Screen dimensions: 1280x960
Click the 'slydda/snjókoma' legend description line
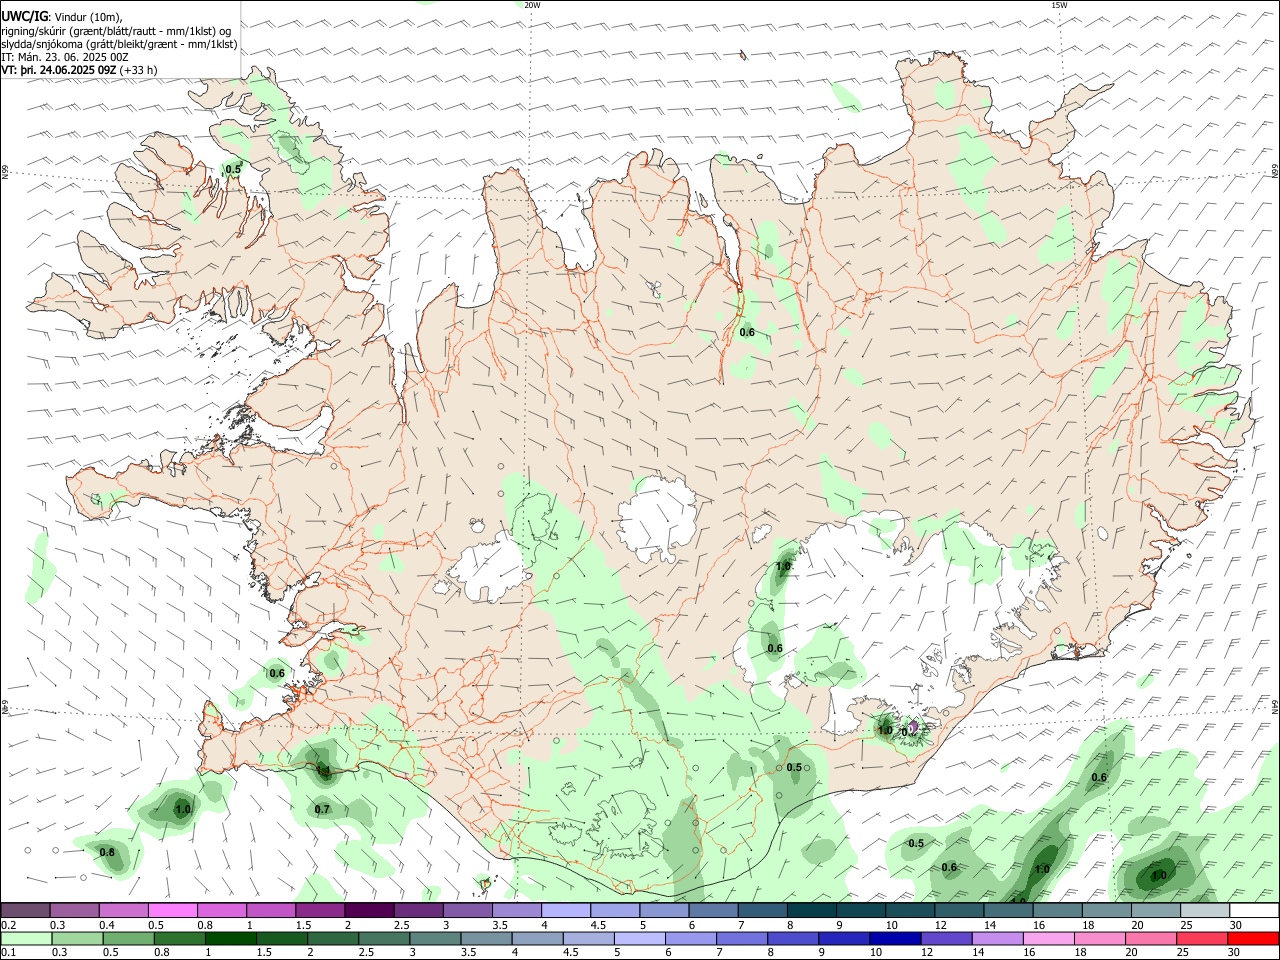(x=119, y=44)
